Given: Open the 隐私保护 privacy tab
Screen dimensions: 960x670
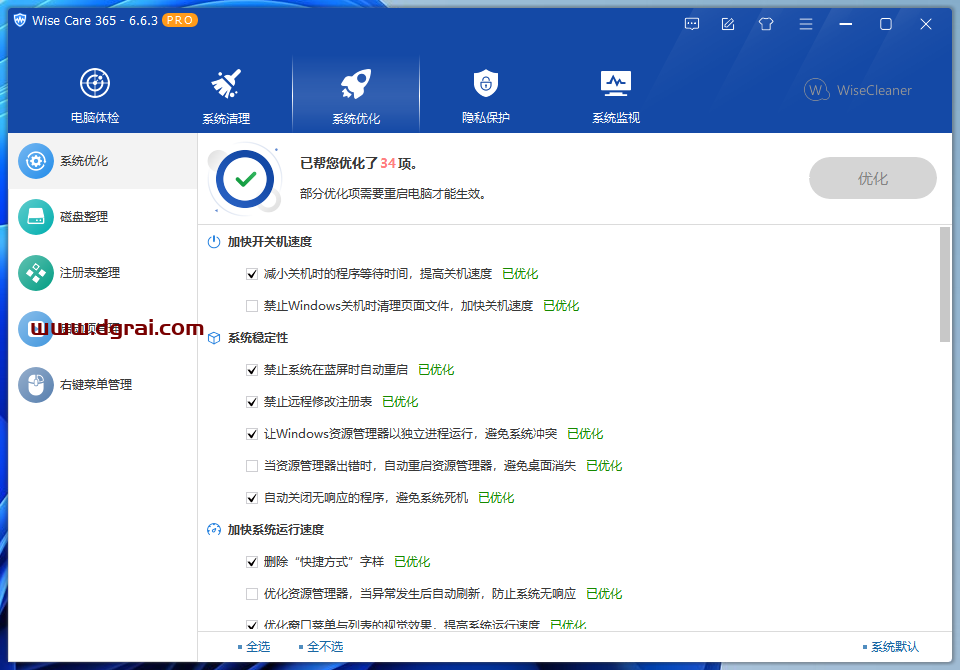Looking at the screenshot, I should coord(486,96).
